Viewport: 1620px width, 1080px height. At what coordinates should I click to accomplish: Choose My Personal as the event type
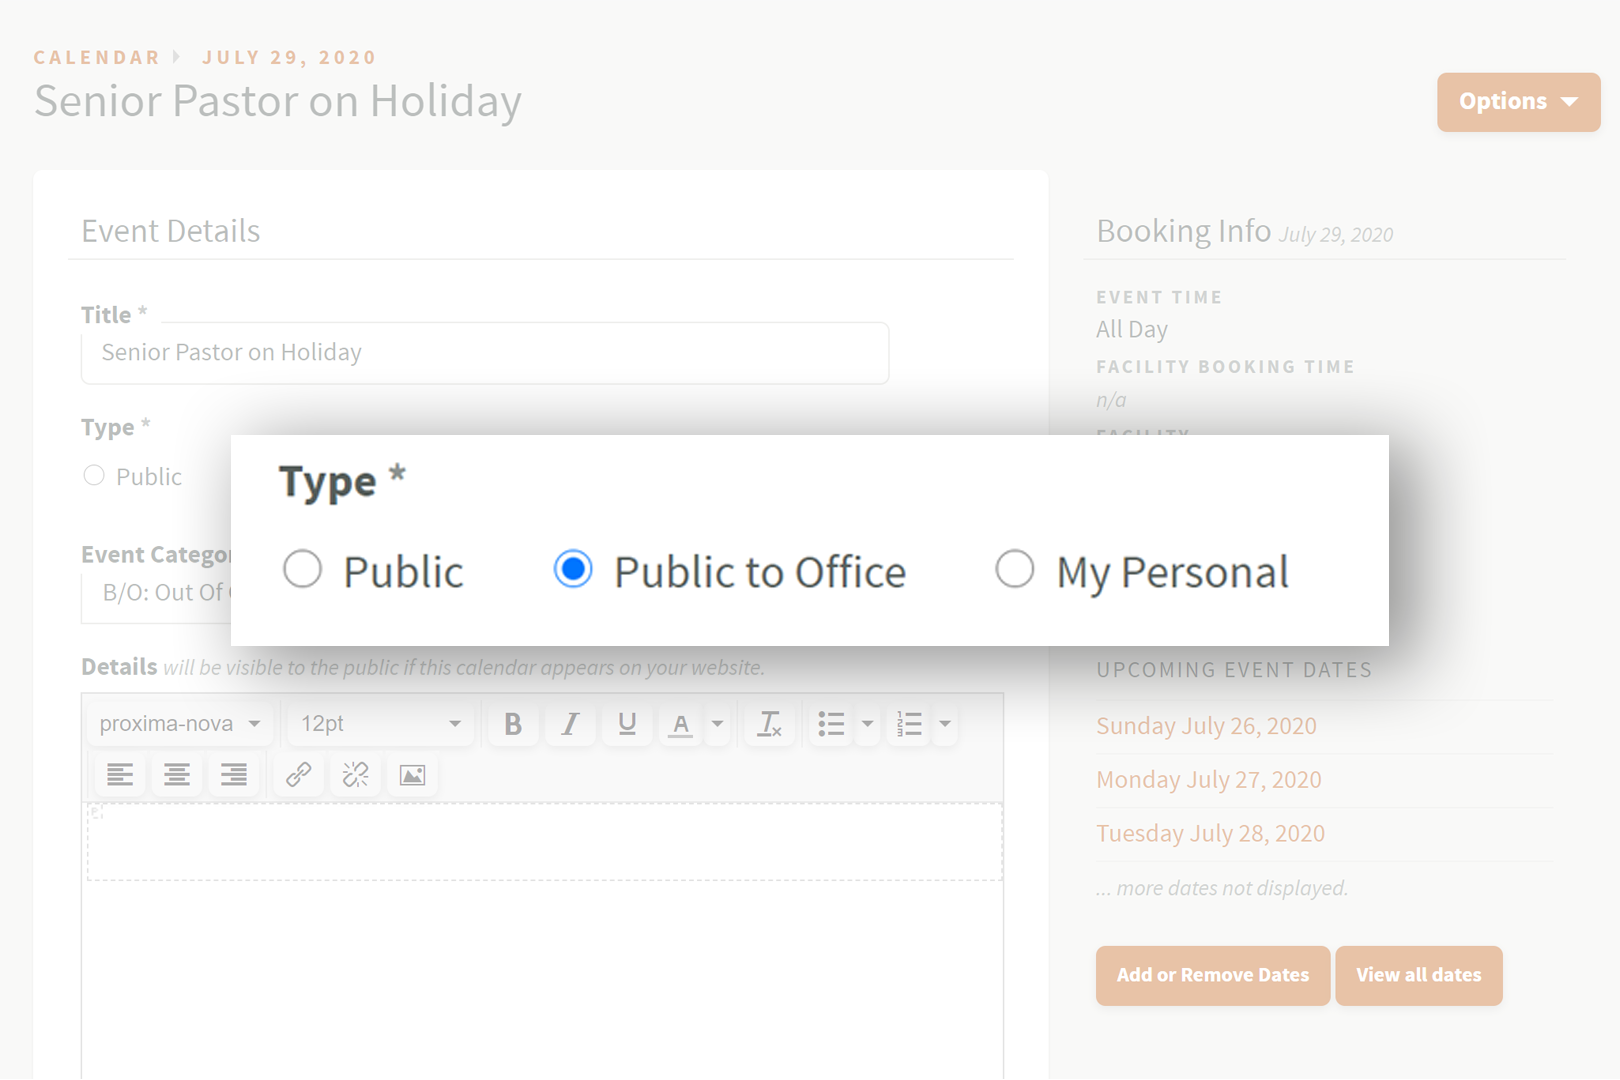click(x=1015, y=569)
